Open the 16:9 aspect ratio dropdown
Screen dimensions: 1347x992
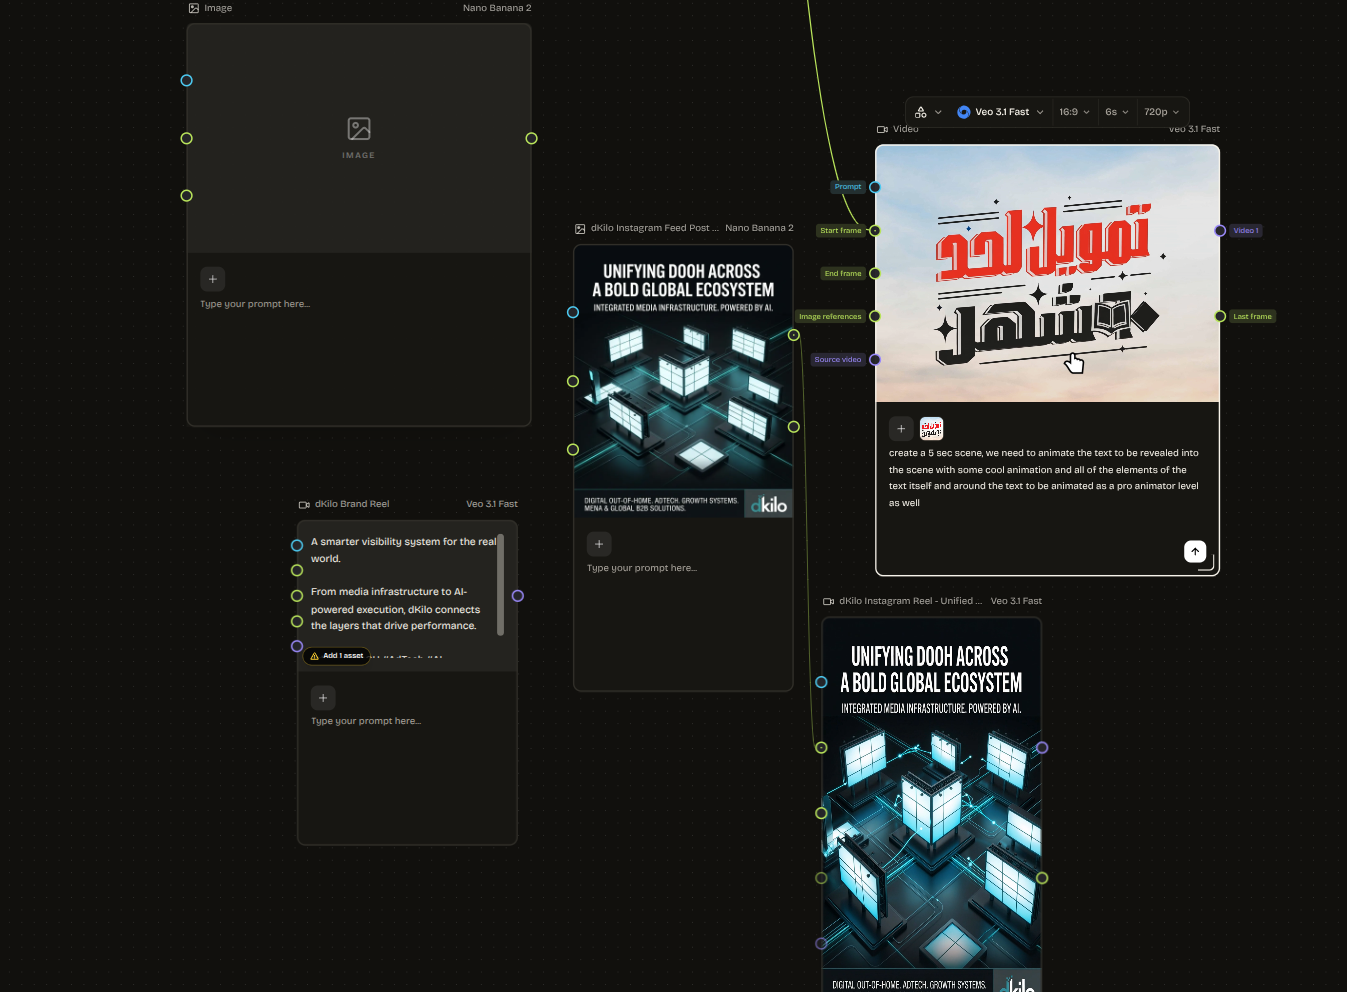1074,112
